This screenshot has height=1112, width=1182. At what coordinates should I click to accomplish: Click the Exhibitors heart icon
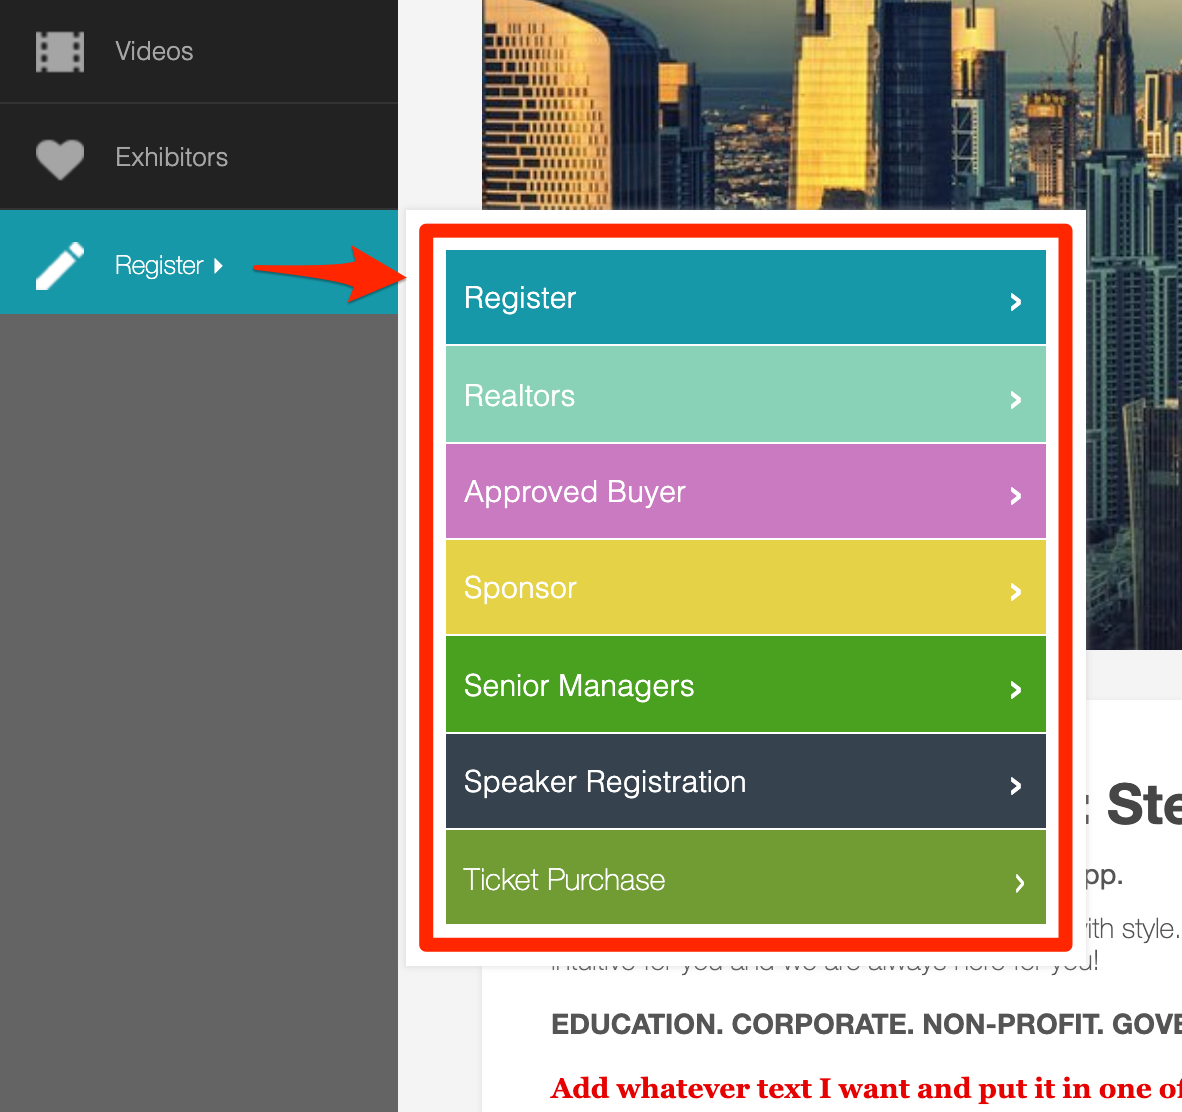click(60, 158)
